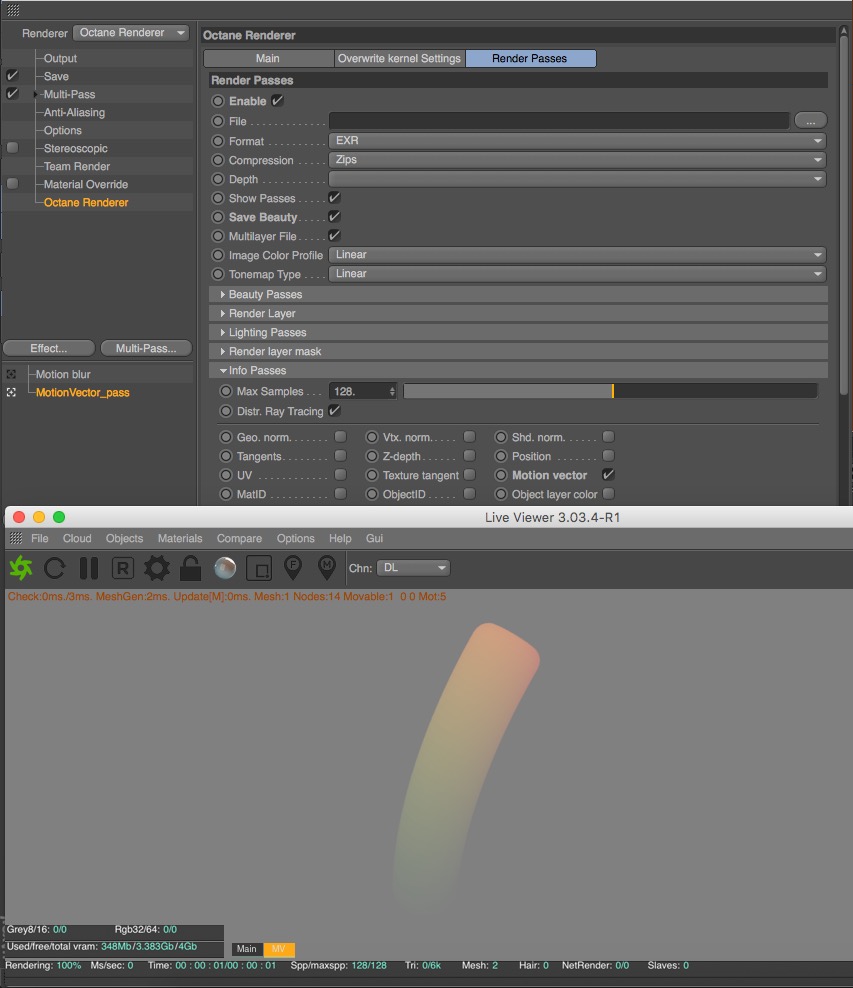The width and height of the screenshot is (853, 988).
Task: Open the Compare menu
Action: pos(239,538)
